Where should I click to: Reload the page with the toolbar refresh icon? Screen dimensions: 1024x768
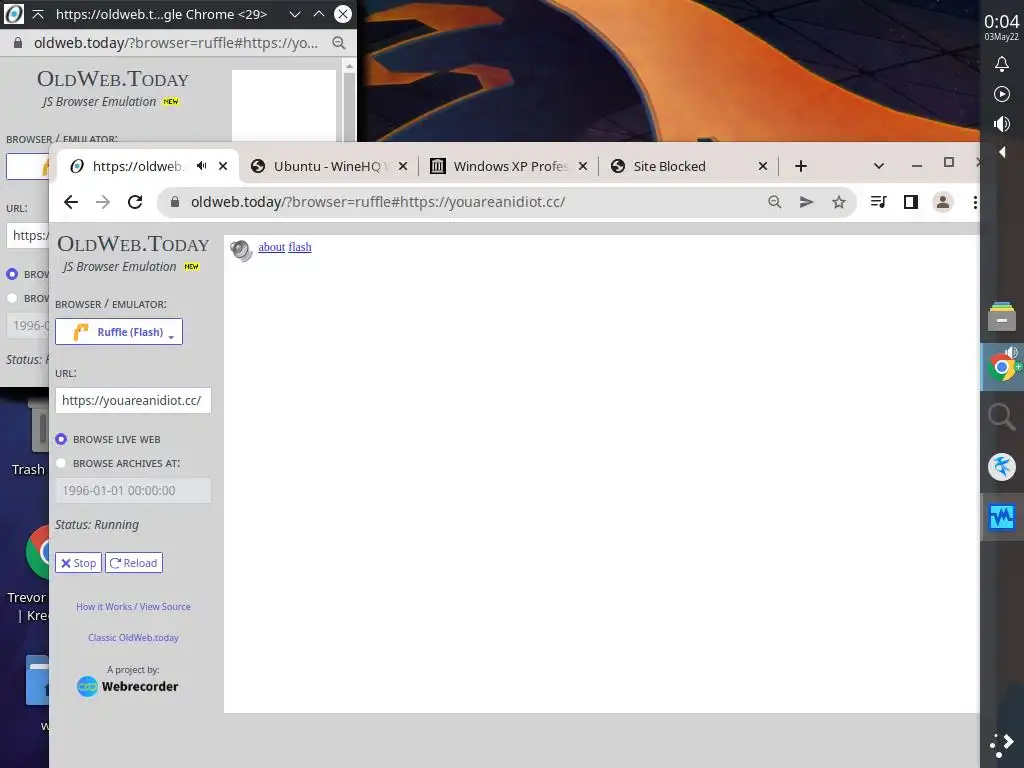coord(135,202)
